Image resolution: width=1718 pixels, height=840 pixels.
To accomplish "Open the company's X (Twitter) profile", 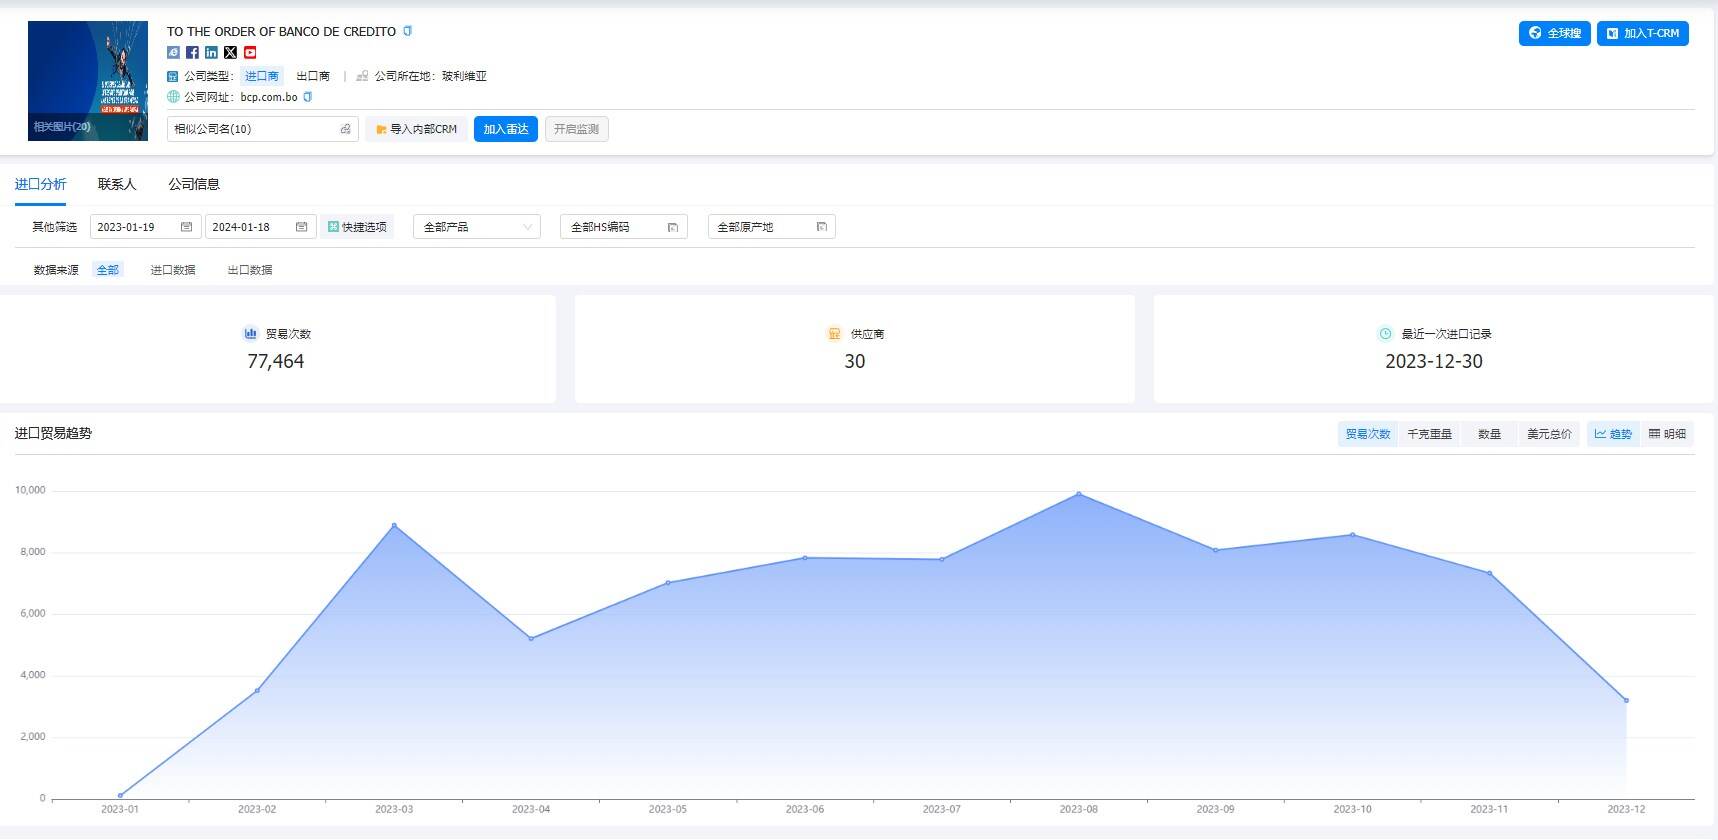I will tap(230, 52).
